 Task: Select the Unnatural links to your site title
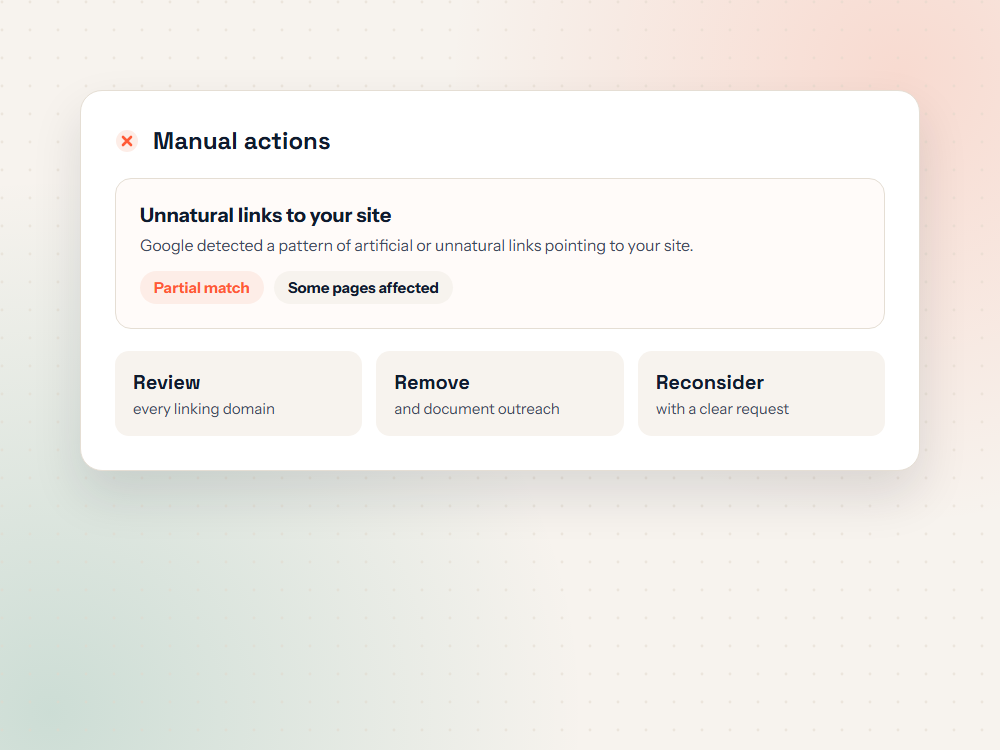point(265,216)
